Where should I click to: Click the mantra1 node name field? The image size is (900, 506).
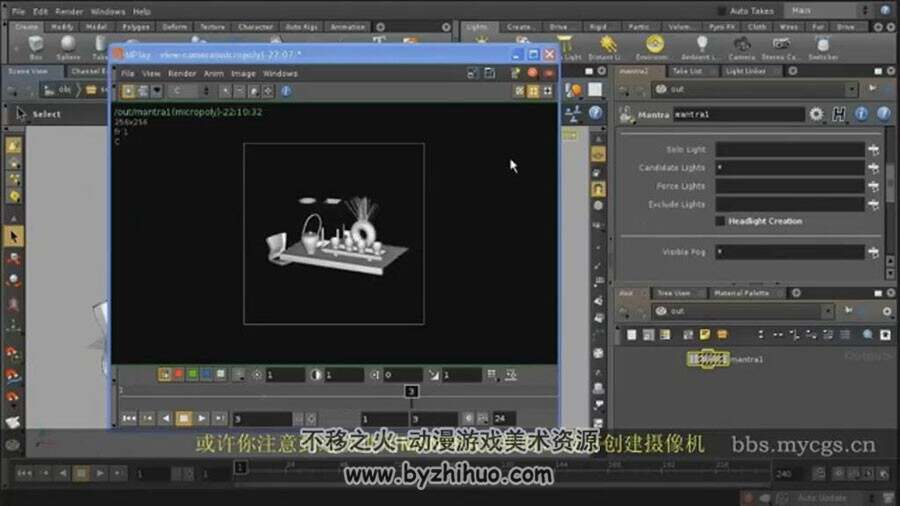(738, 115)
